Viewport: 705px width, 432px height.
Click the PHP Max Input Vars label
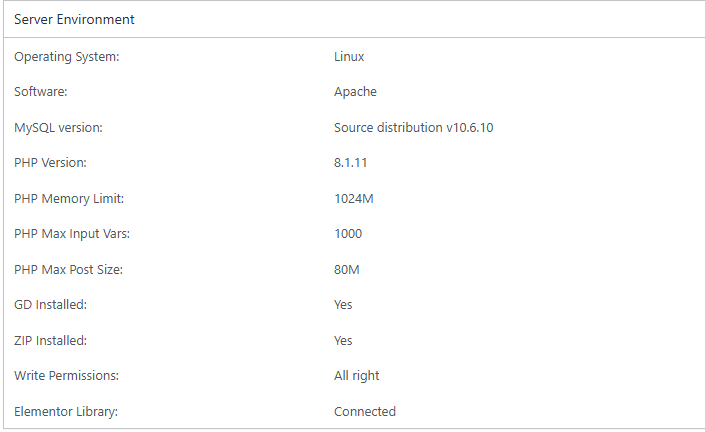[72, 234]
